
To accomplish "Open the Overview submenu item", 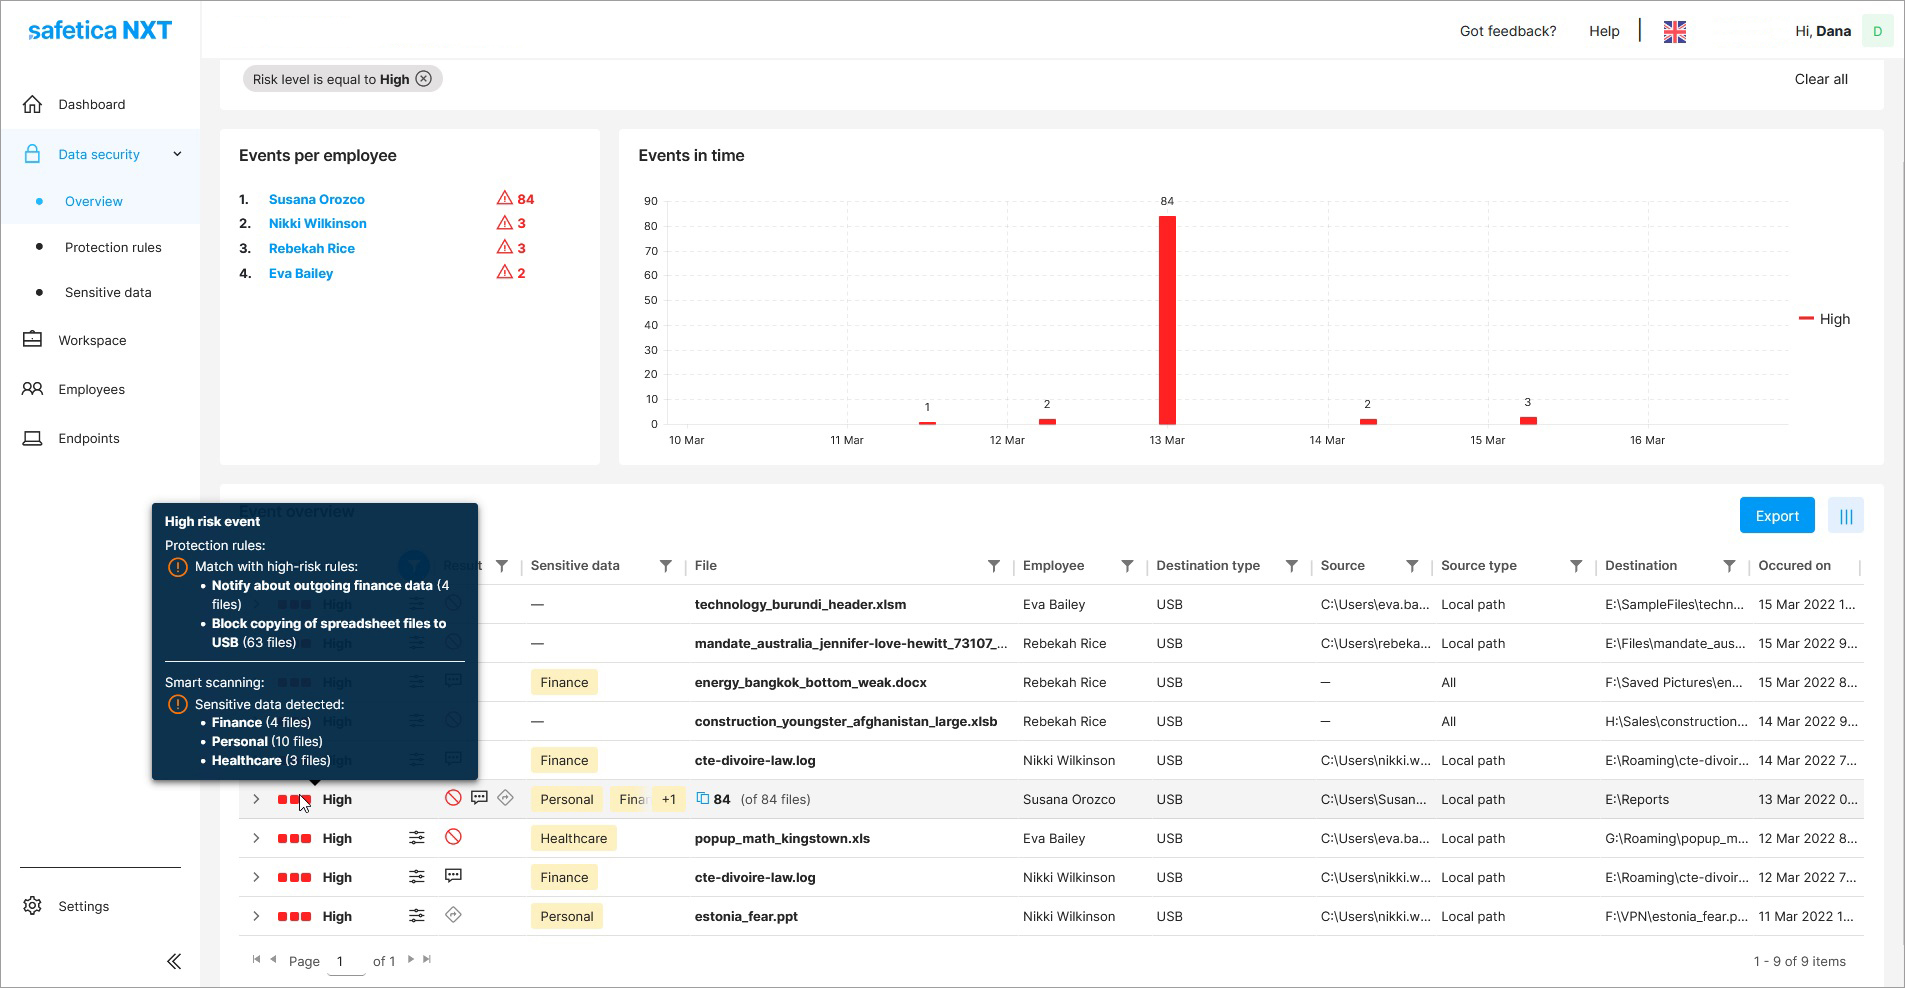I will coord(93,201).
